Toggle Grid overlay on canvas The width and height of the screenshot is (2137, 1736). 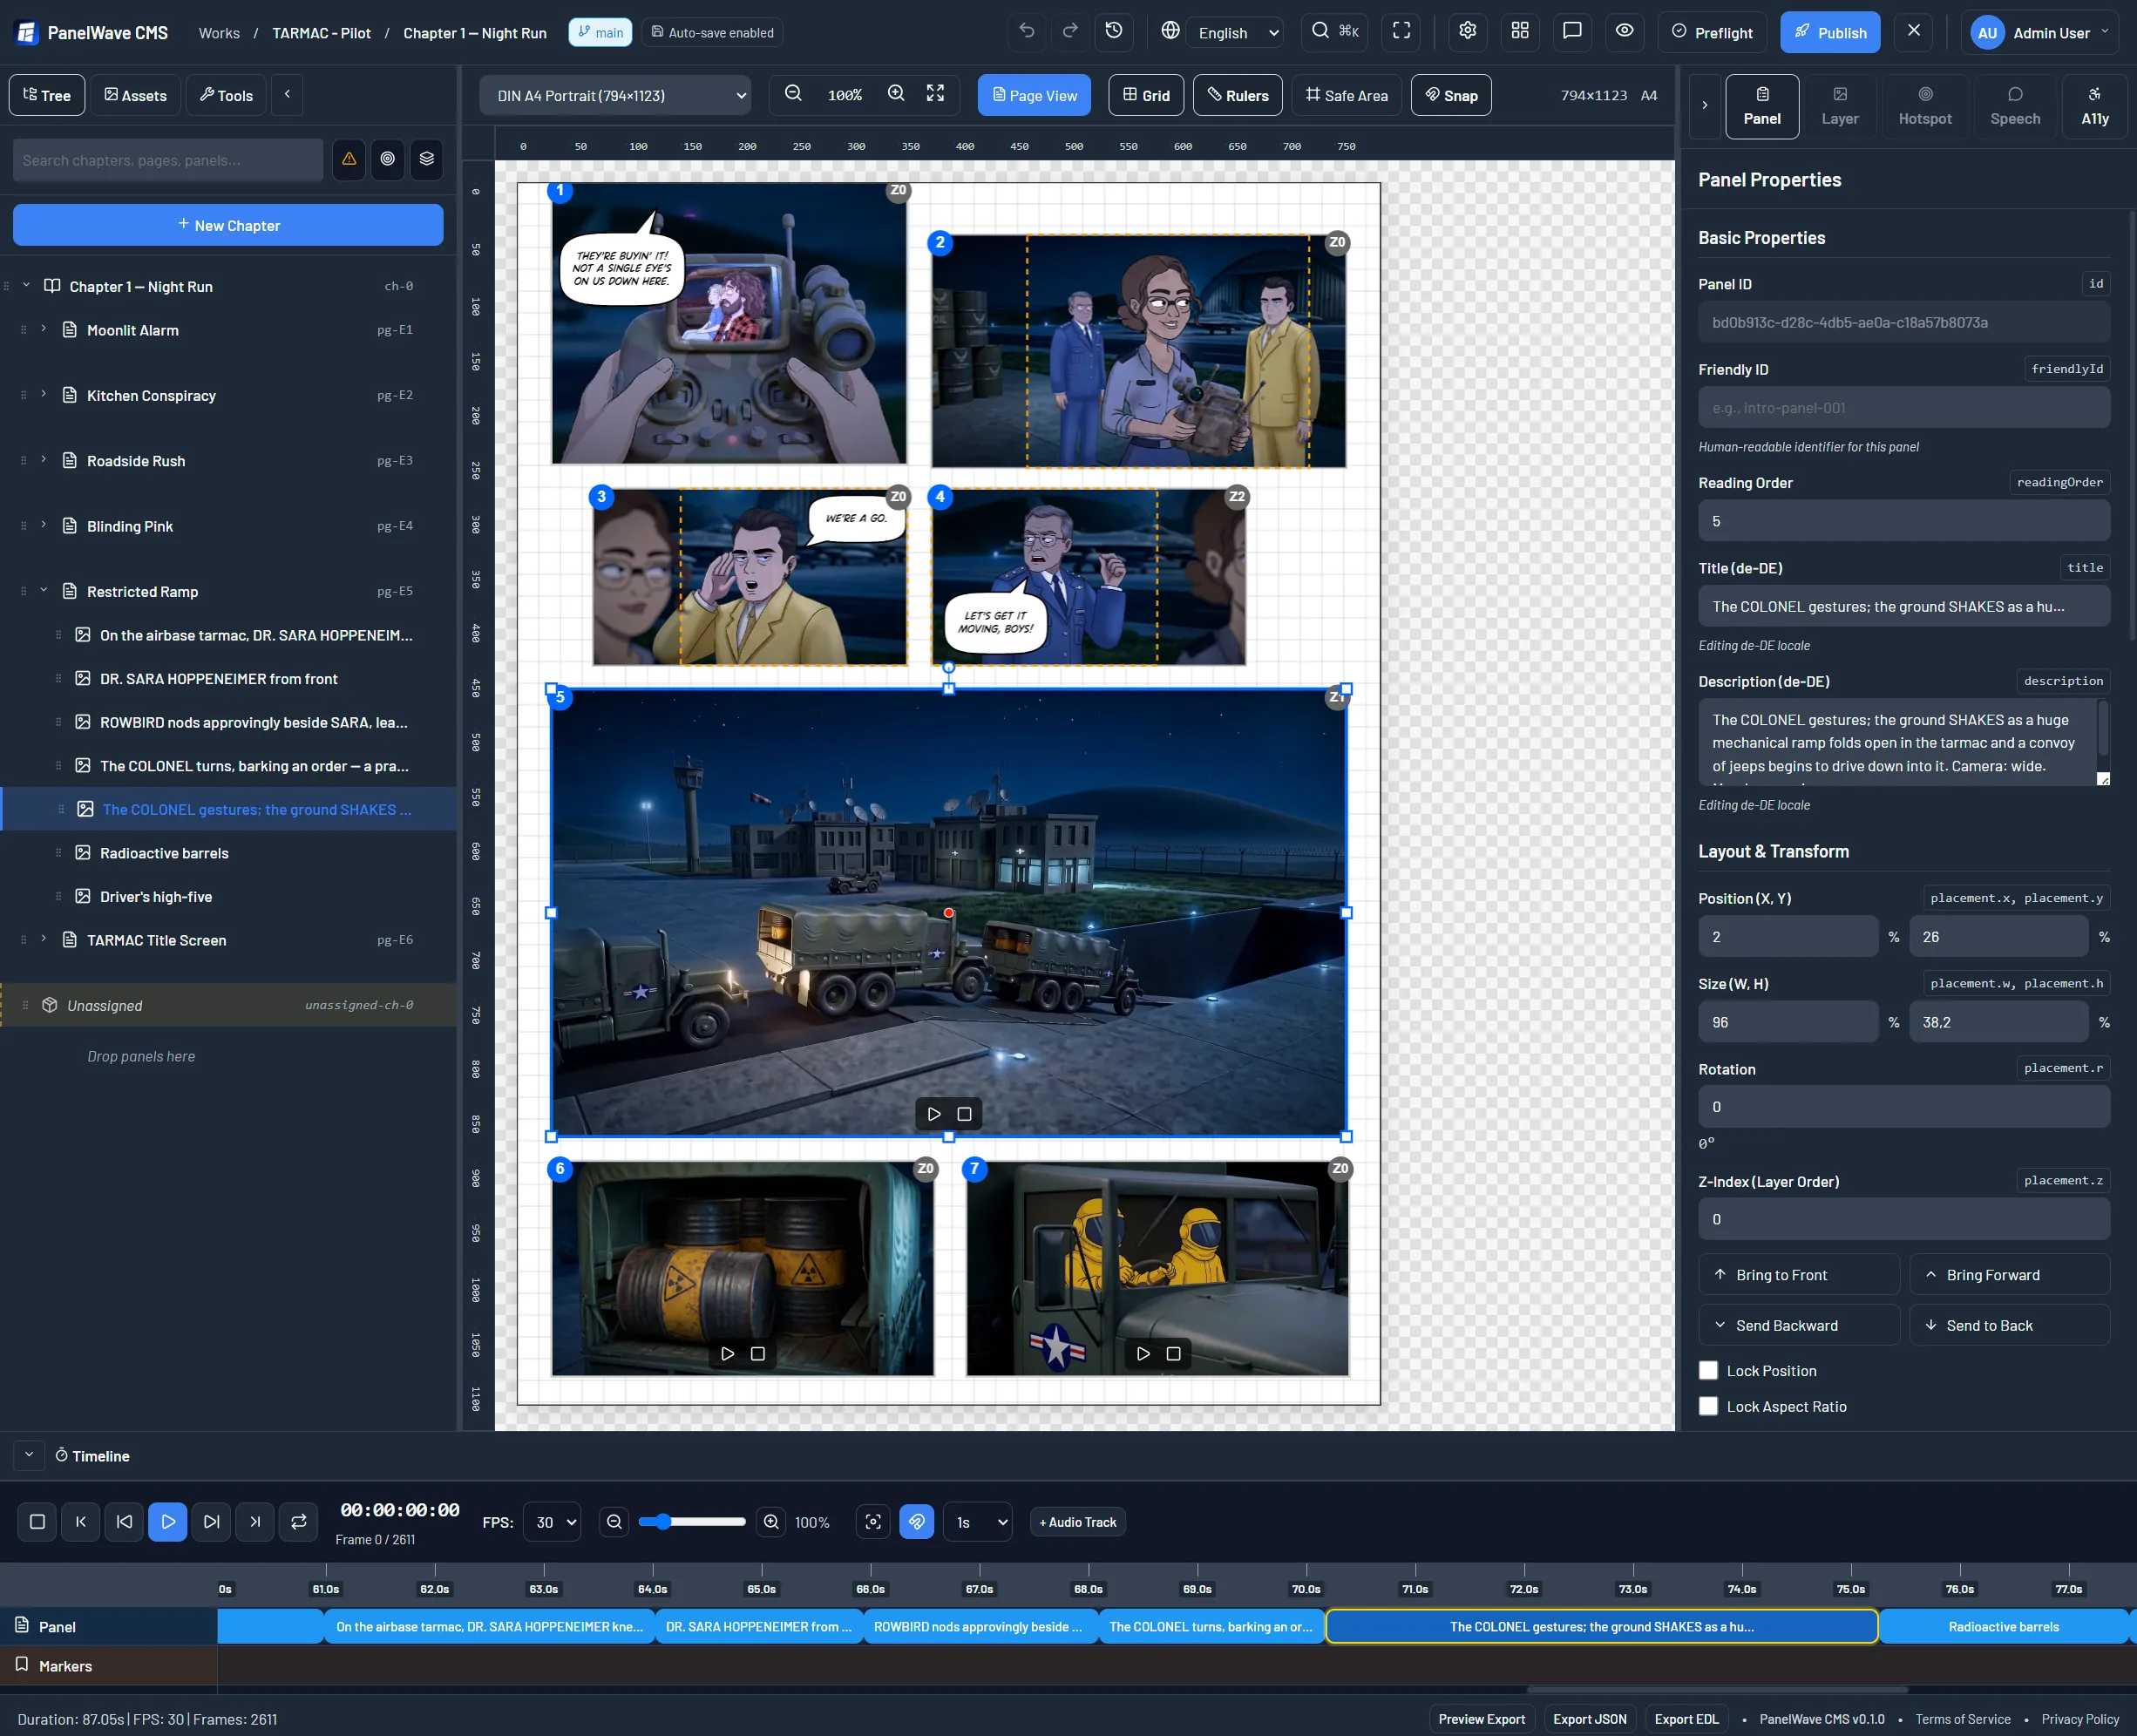(x=1146, y=95)
